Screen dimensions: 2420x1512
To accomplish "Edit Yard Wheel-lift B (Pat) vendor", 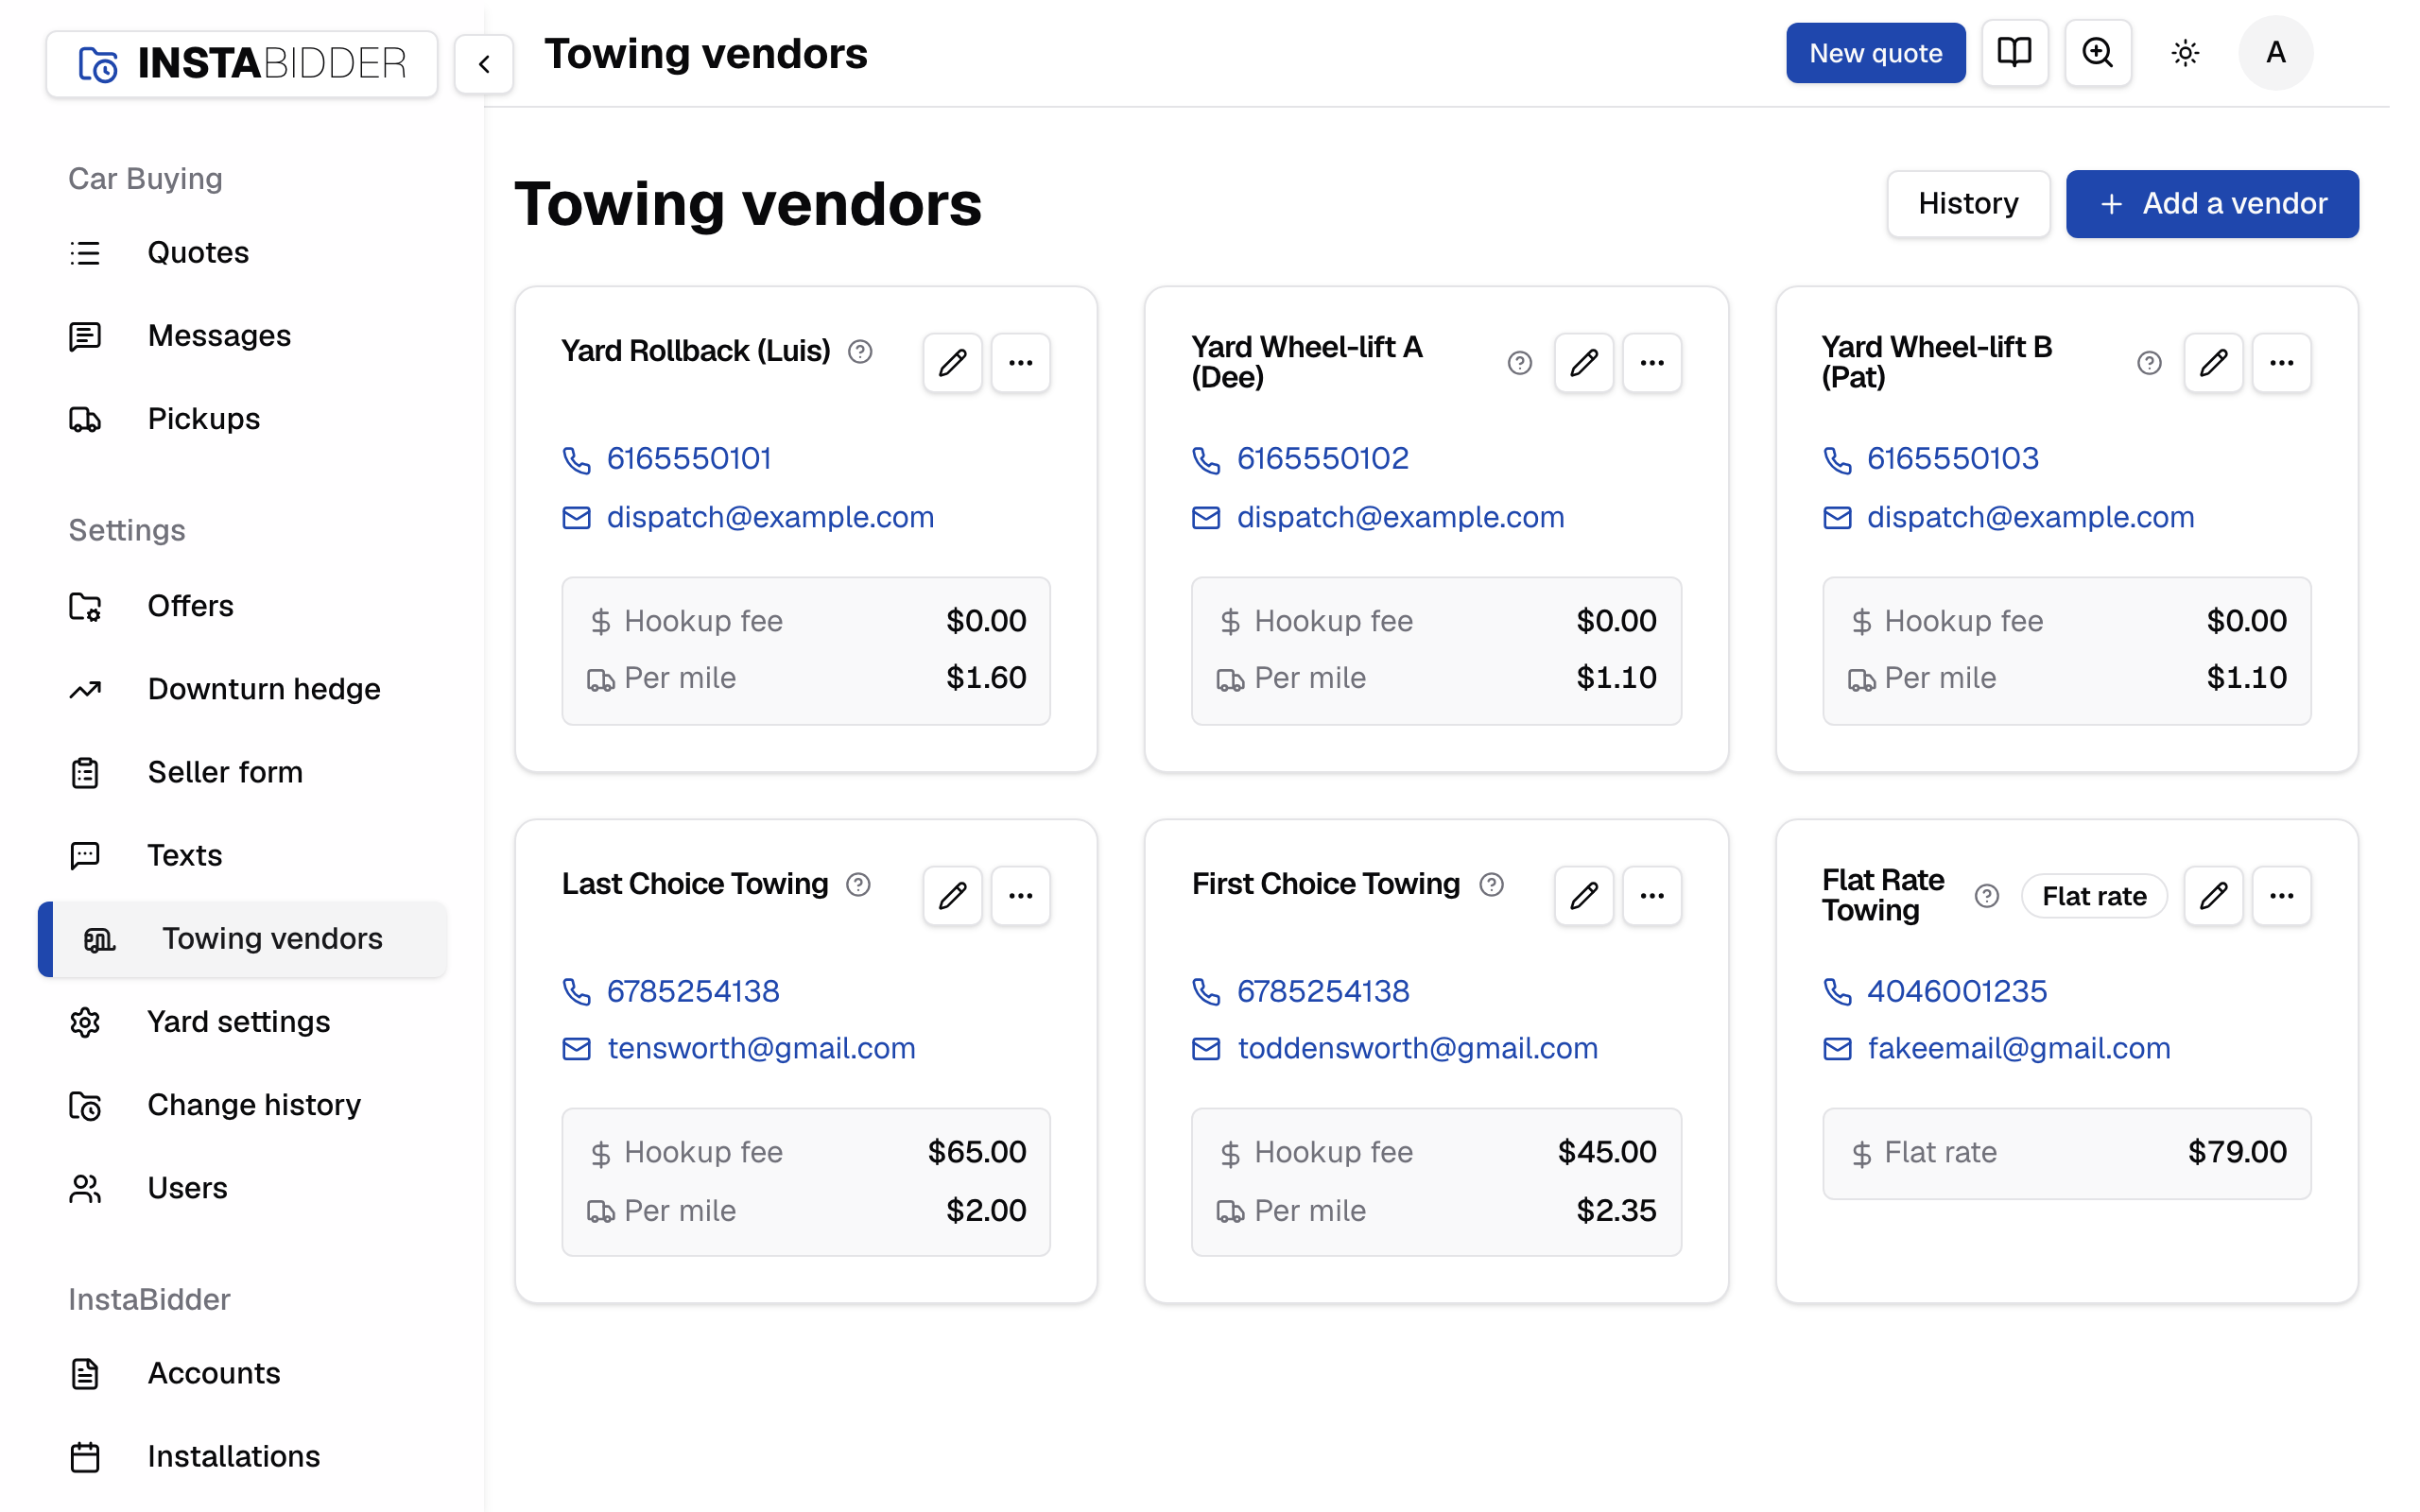I will 2213,362.
